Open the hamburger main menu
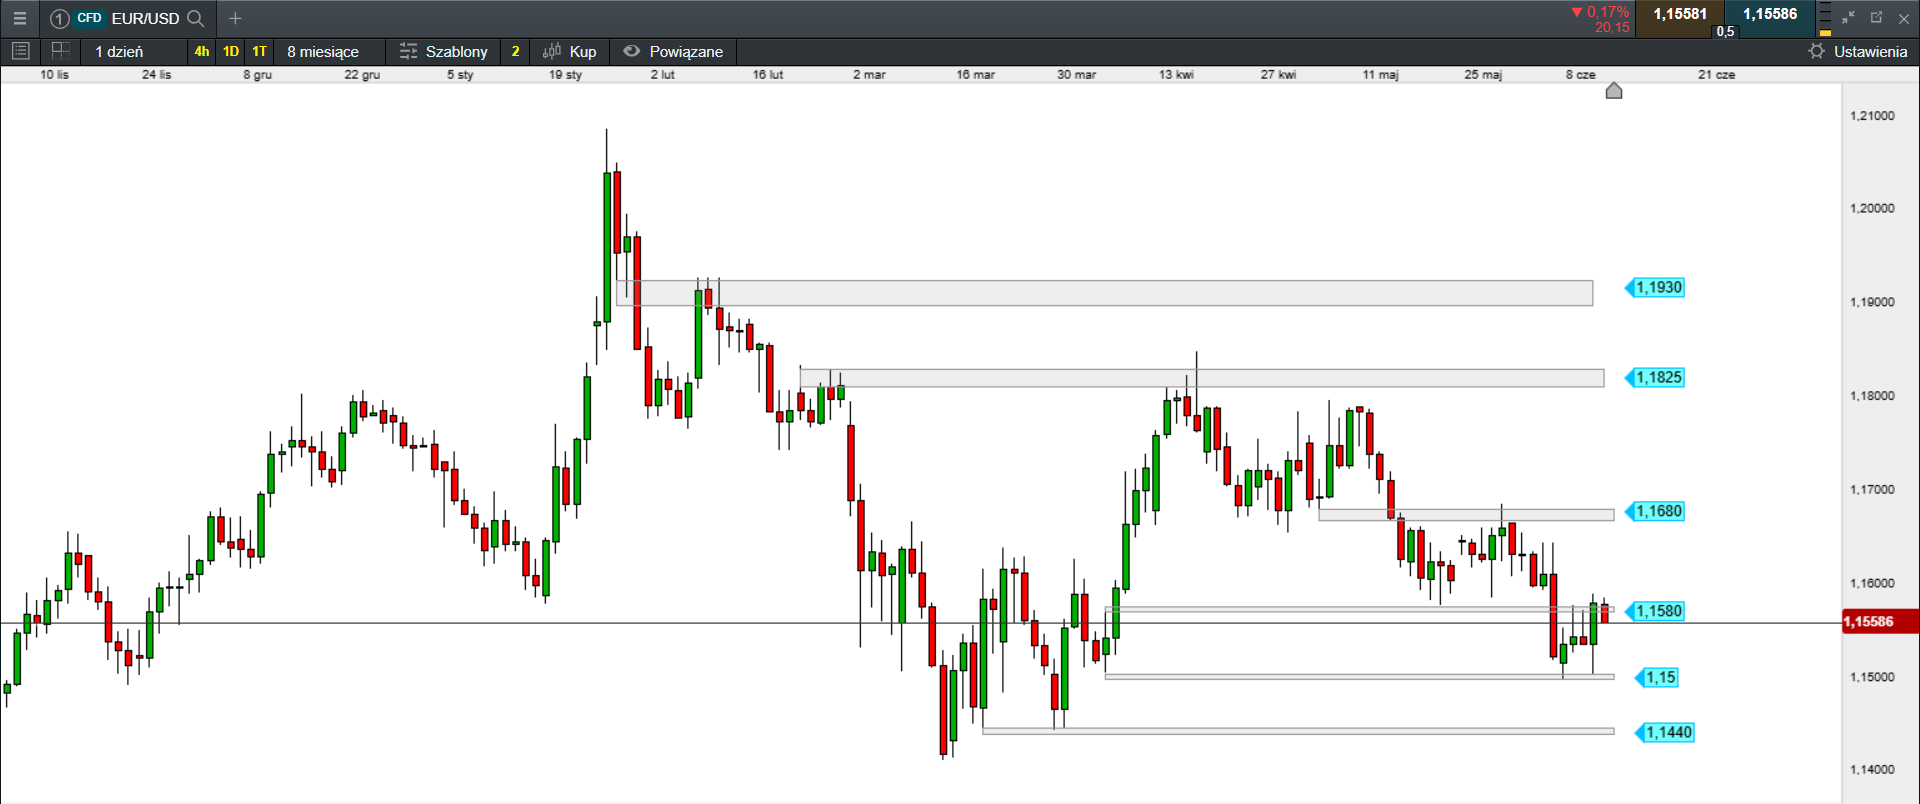1920x804 pixels. [19, 18]
